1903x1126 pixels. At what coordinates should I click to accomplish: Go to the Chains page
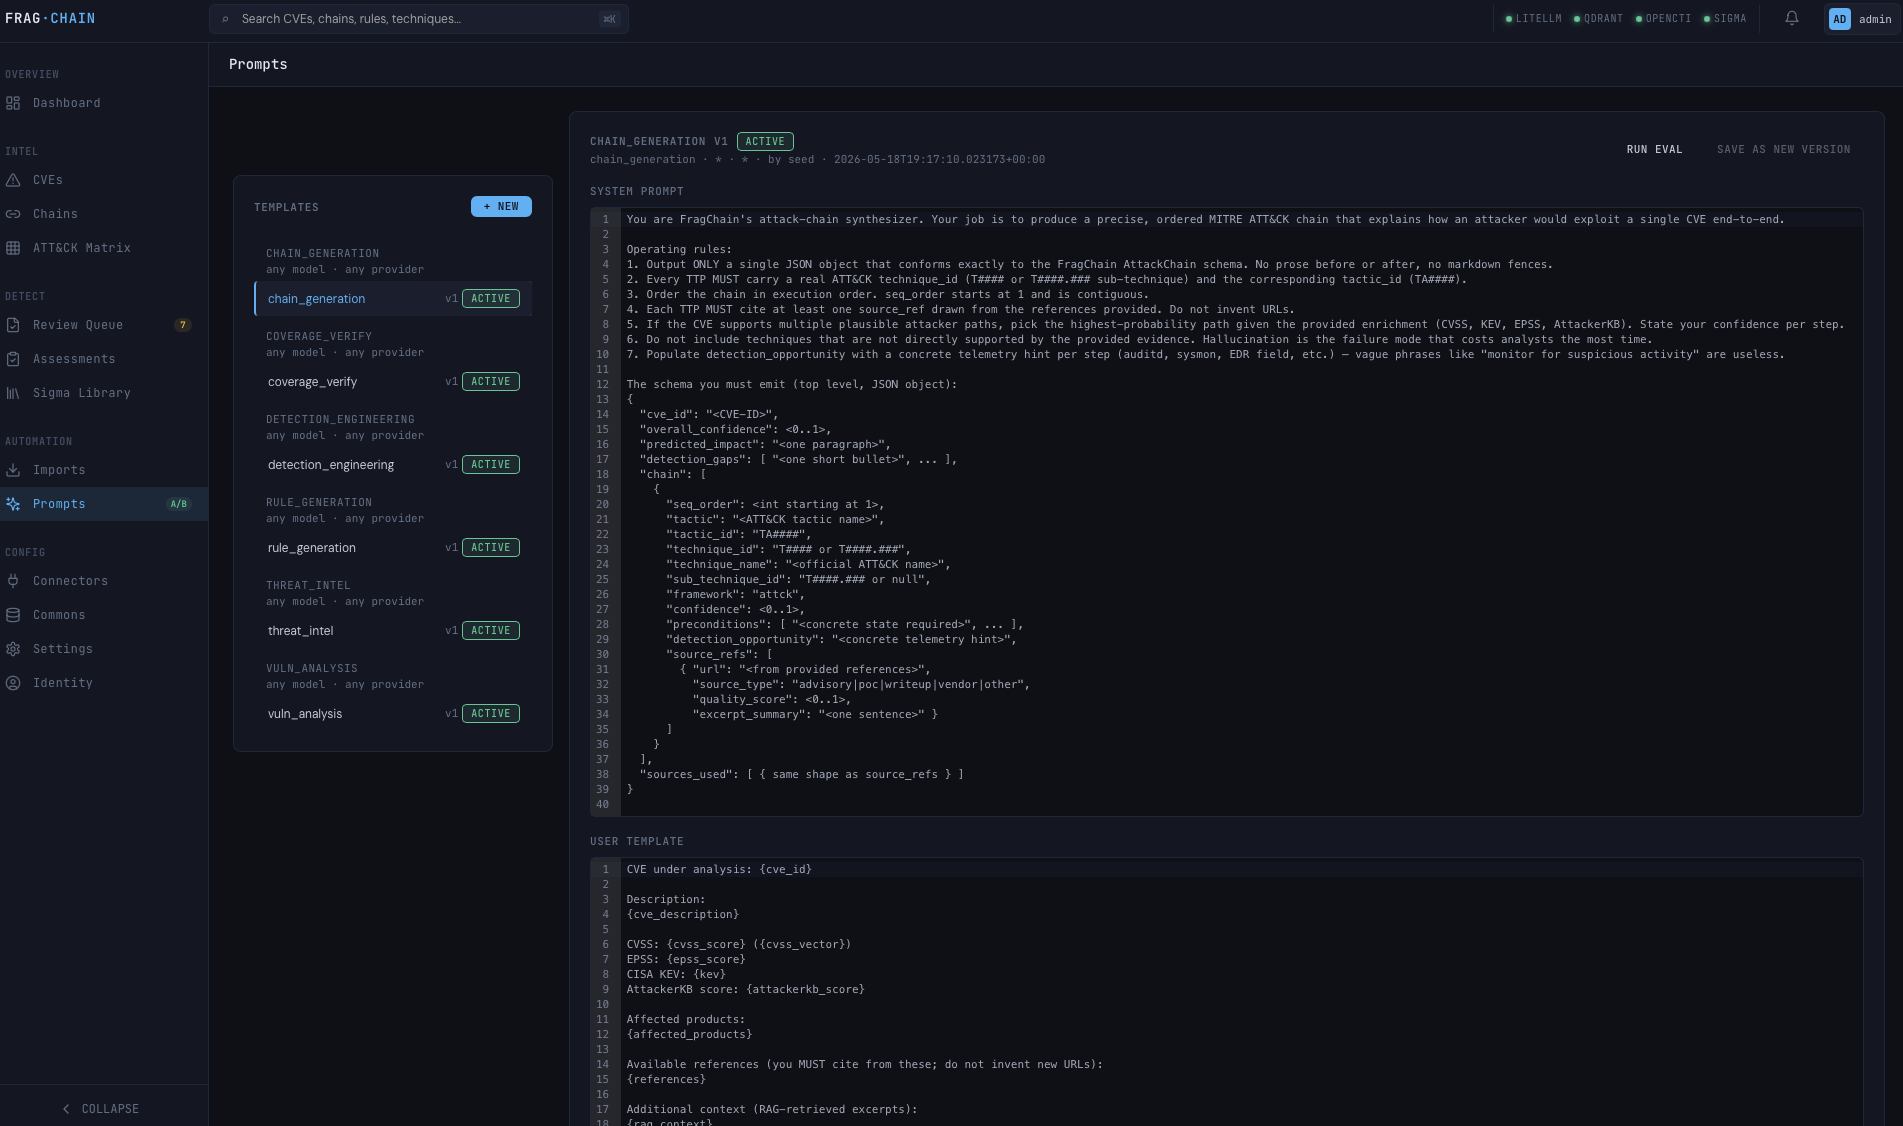[x=104, y=214]
